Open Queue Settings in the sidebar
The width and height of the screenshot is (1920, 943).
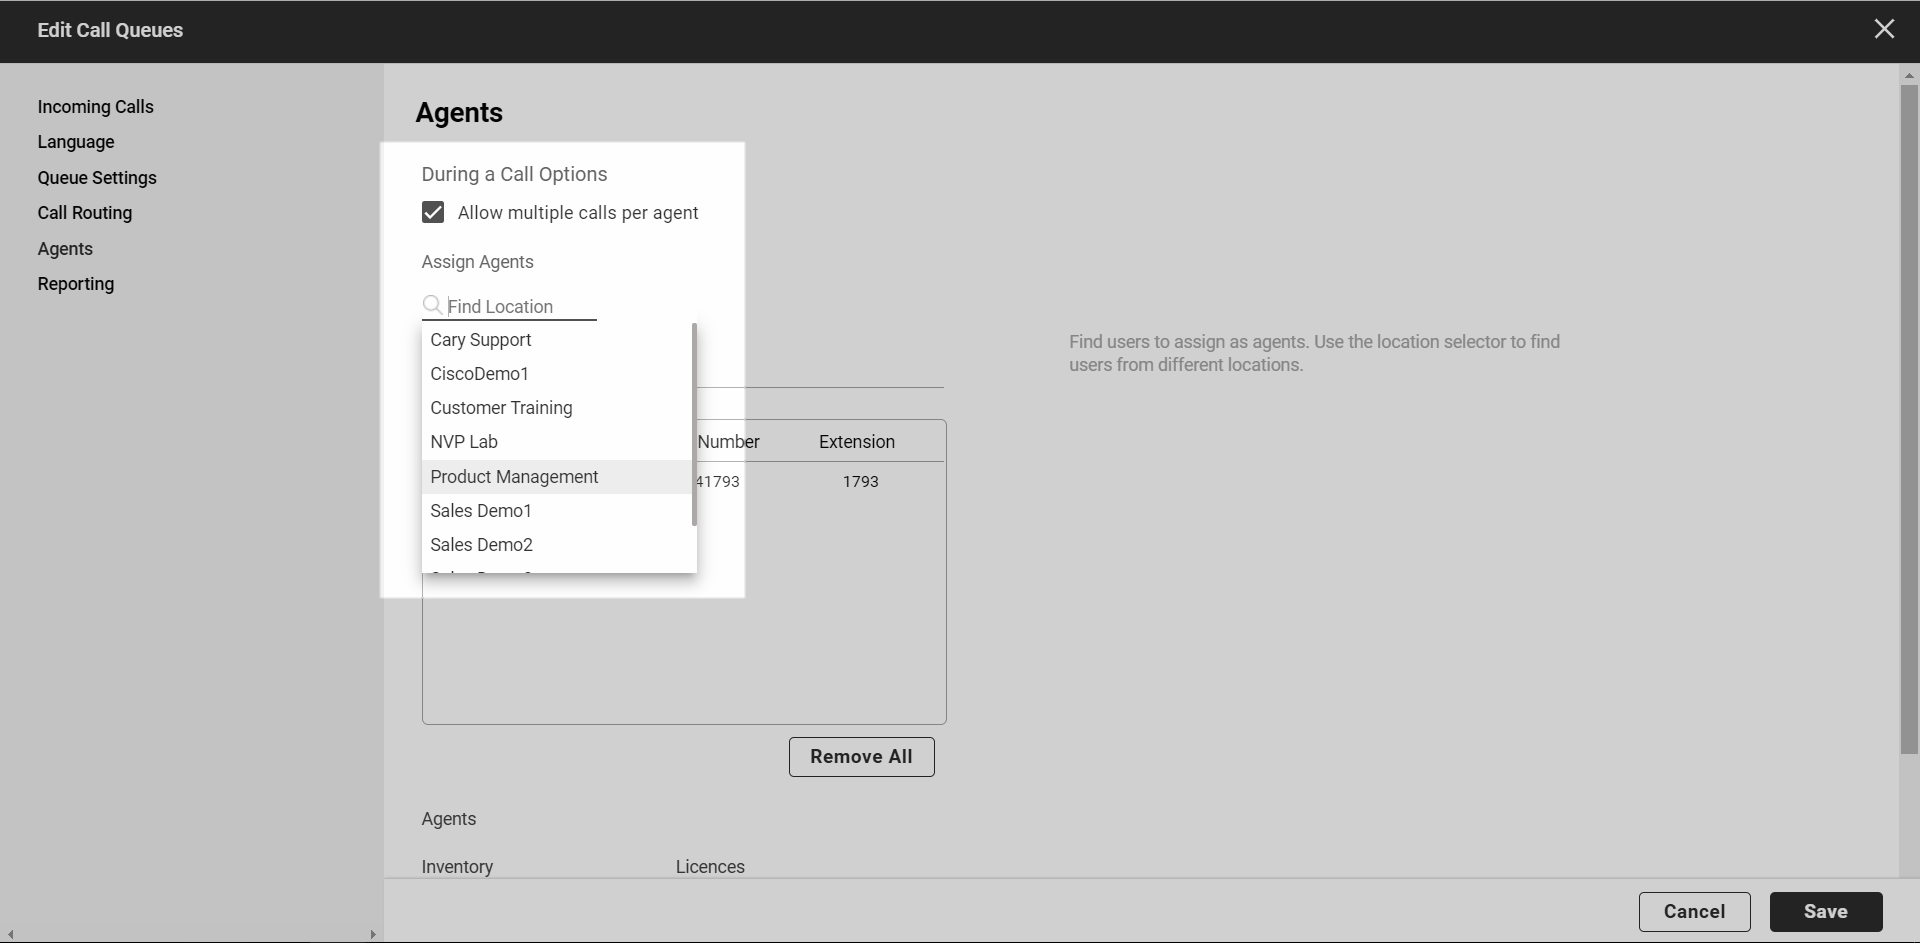pyautogui.click(x=97, y=177)
